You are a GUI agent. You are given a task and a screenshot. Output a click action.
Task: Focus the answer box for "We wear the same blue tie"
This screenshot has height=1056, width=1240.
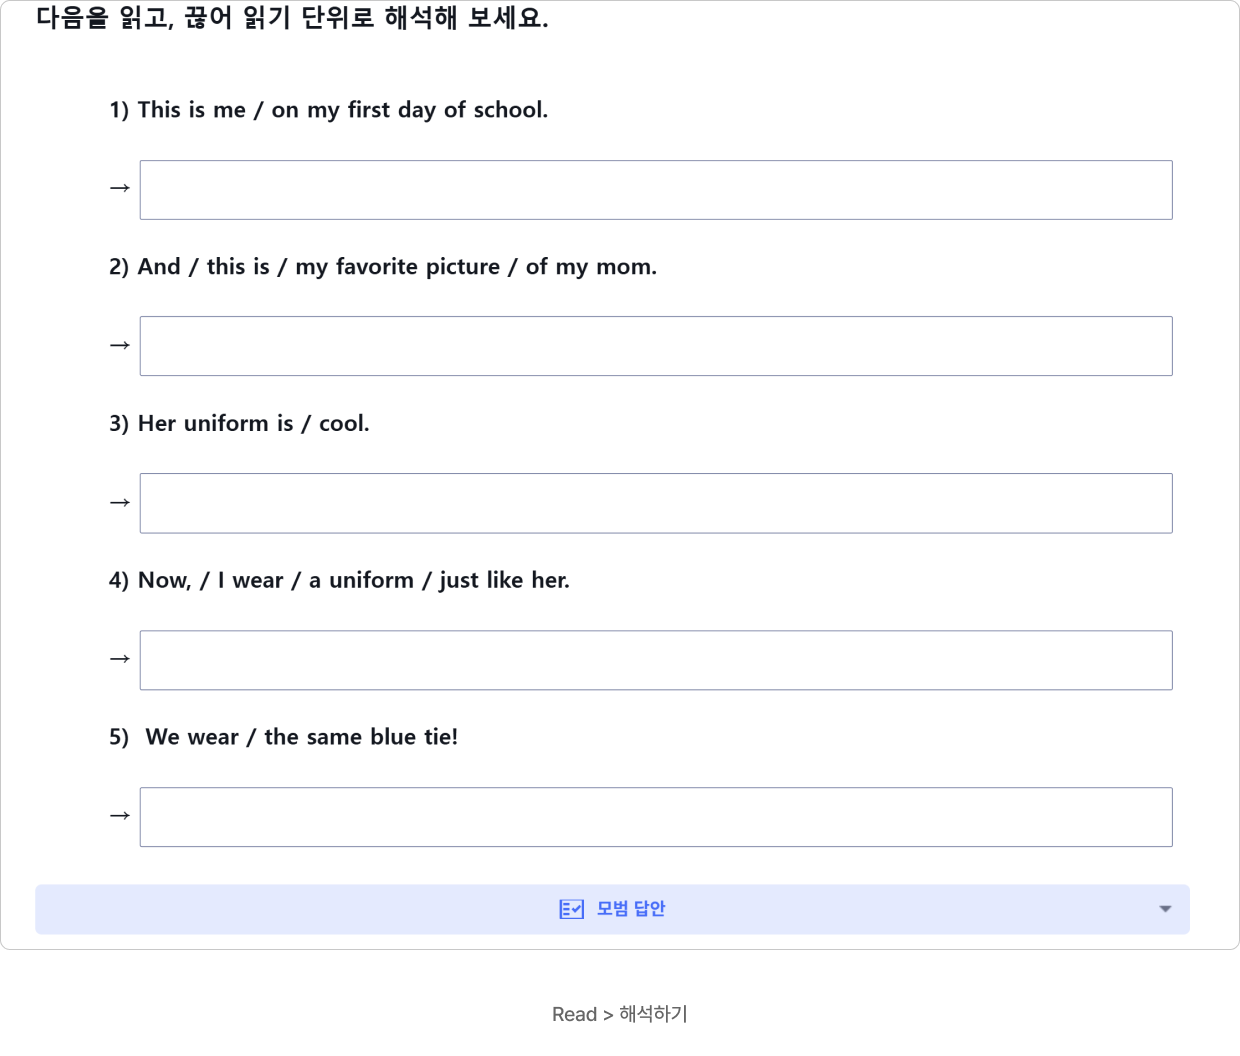point(656,817)
